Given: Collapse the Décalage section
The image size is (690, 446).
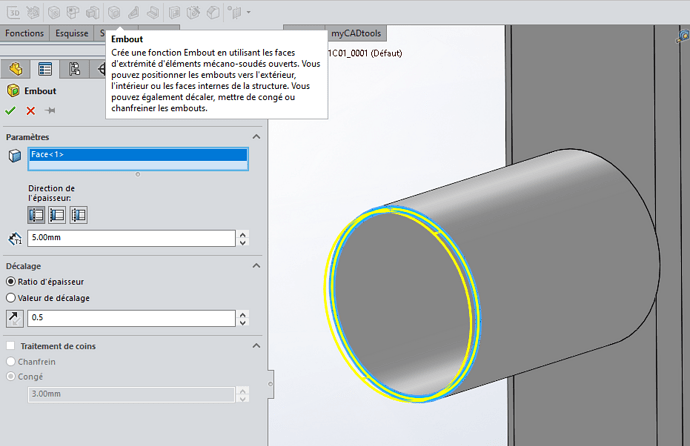Looking at the screenshot, I should 256,266.
